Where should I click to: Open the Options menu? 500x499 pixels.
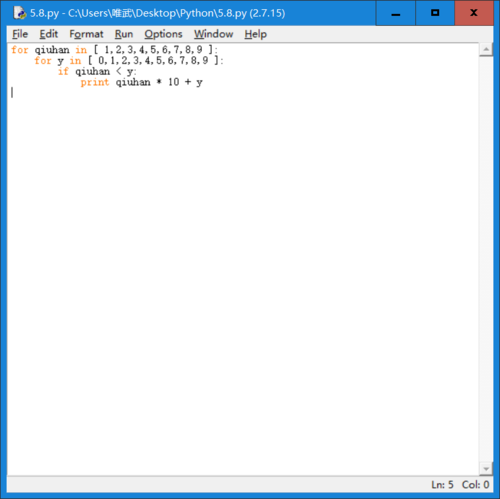click(163, 34)
